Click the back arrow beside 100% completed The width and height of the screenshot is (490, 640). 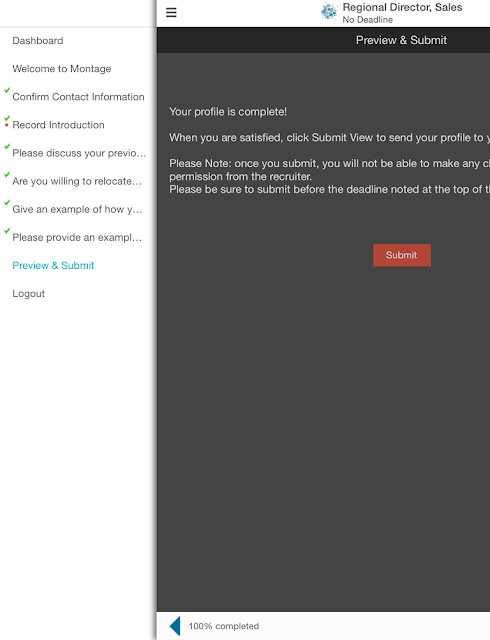tap(175, 626)
